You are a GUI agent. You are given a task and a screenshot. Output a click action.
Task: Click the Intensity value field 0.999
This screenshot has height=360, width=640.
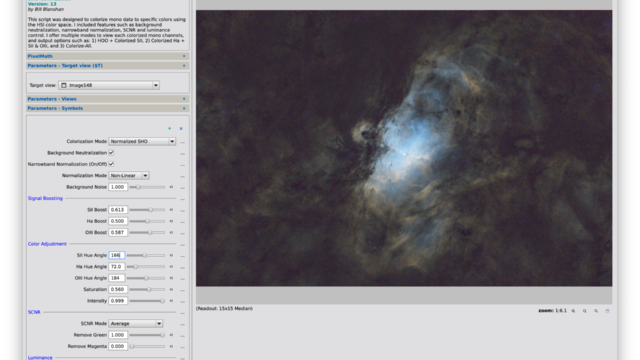point(118,301)
